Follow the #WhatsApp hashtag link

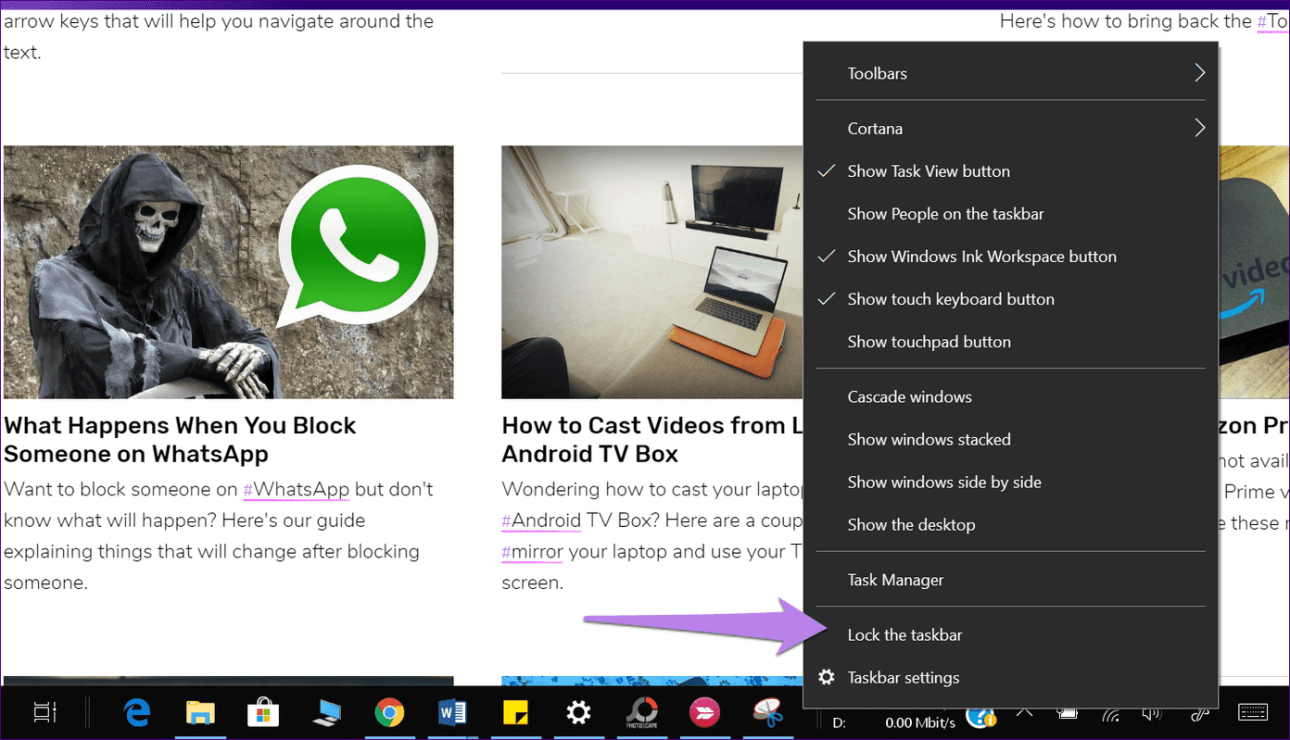(296, 490)
